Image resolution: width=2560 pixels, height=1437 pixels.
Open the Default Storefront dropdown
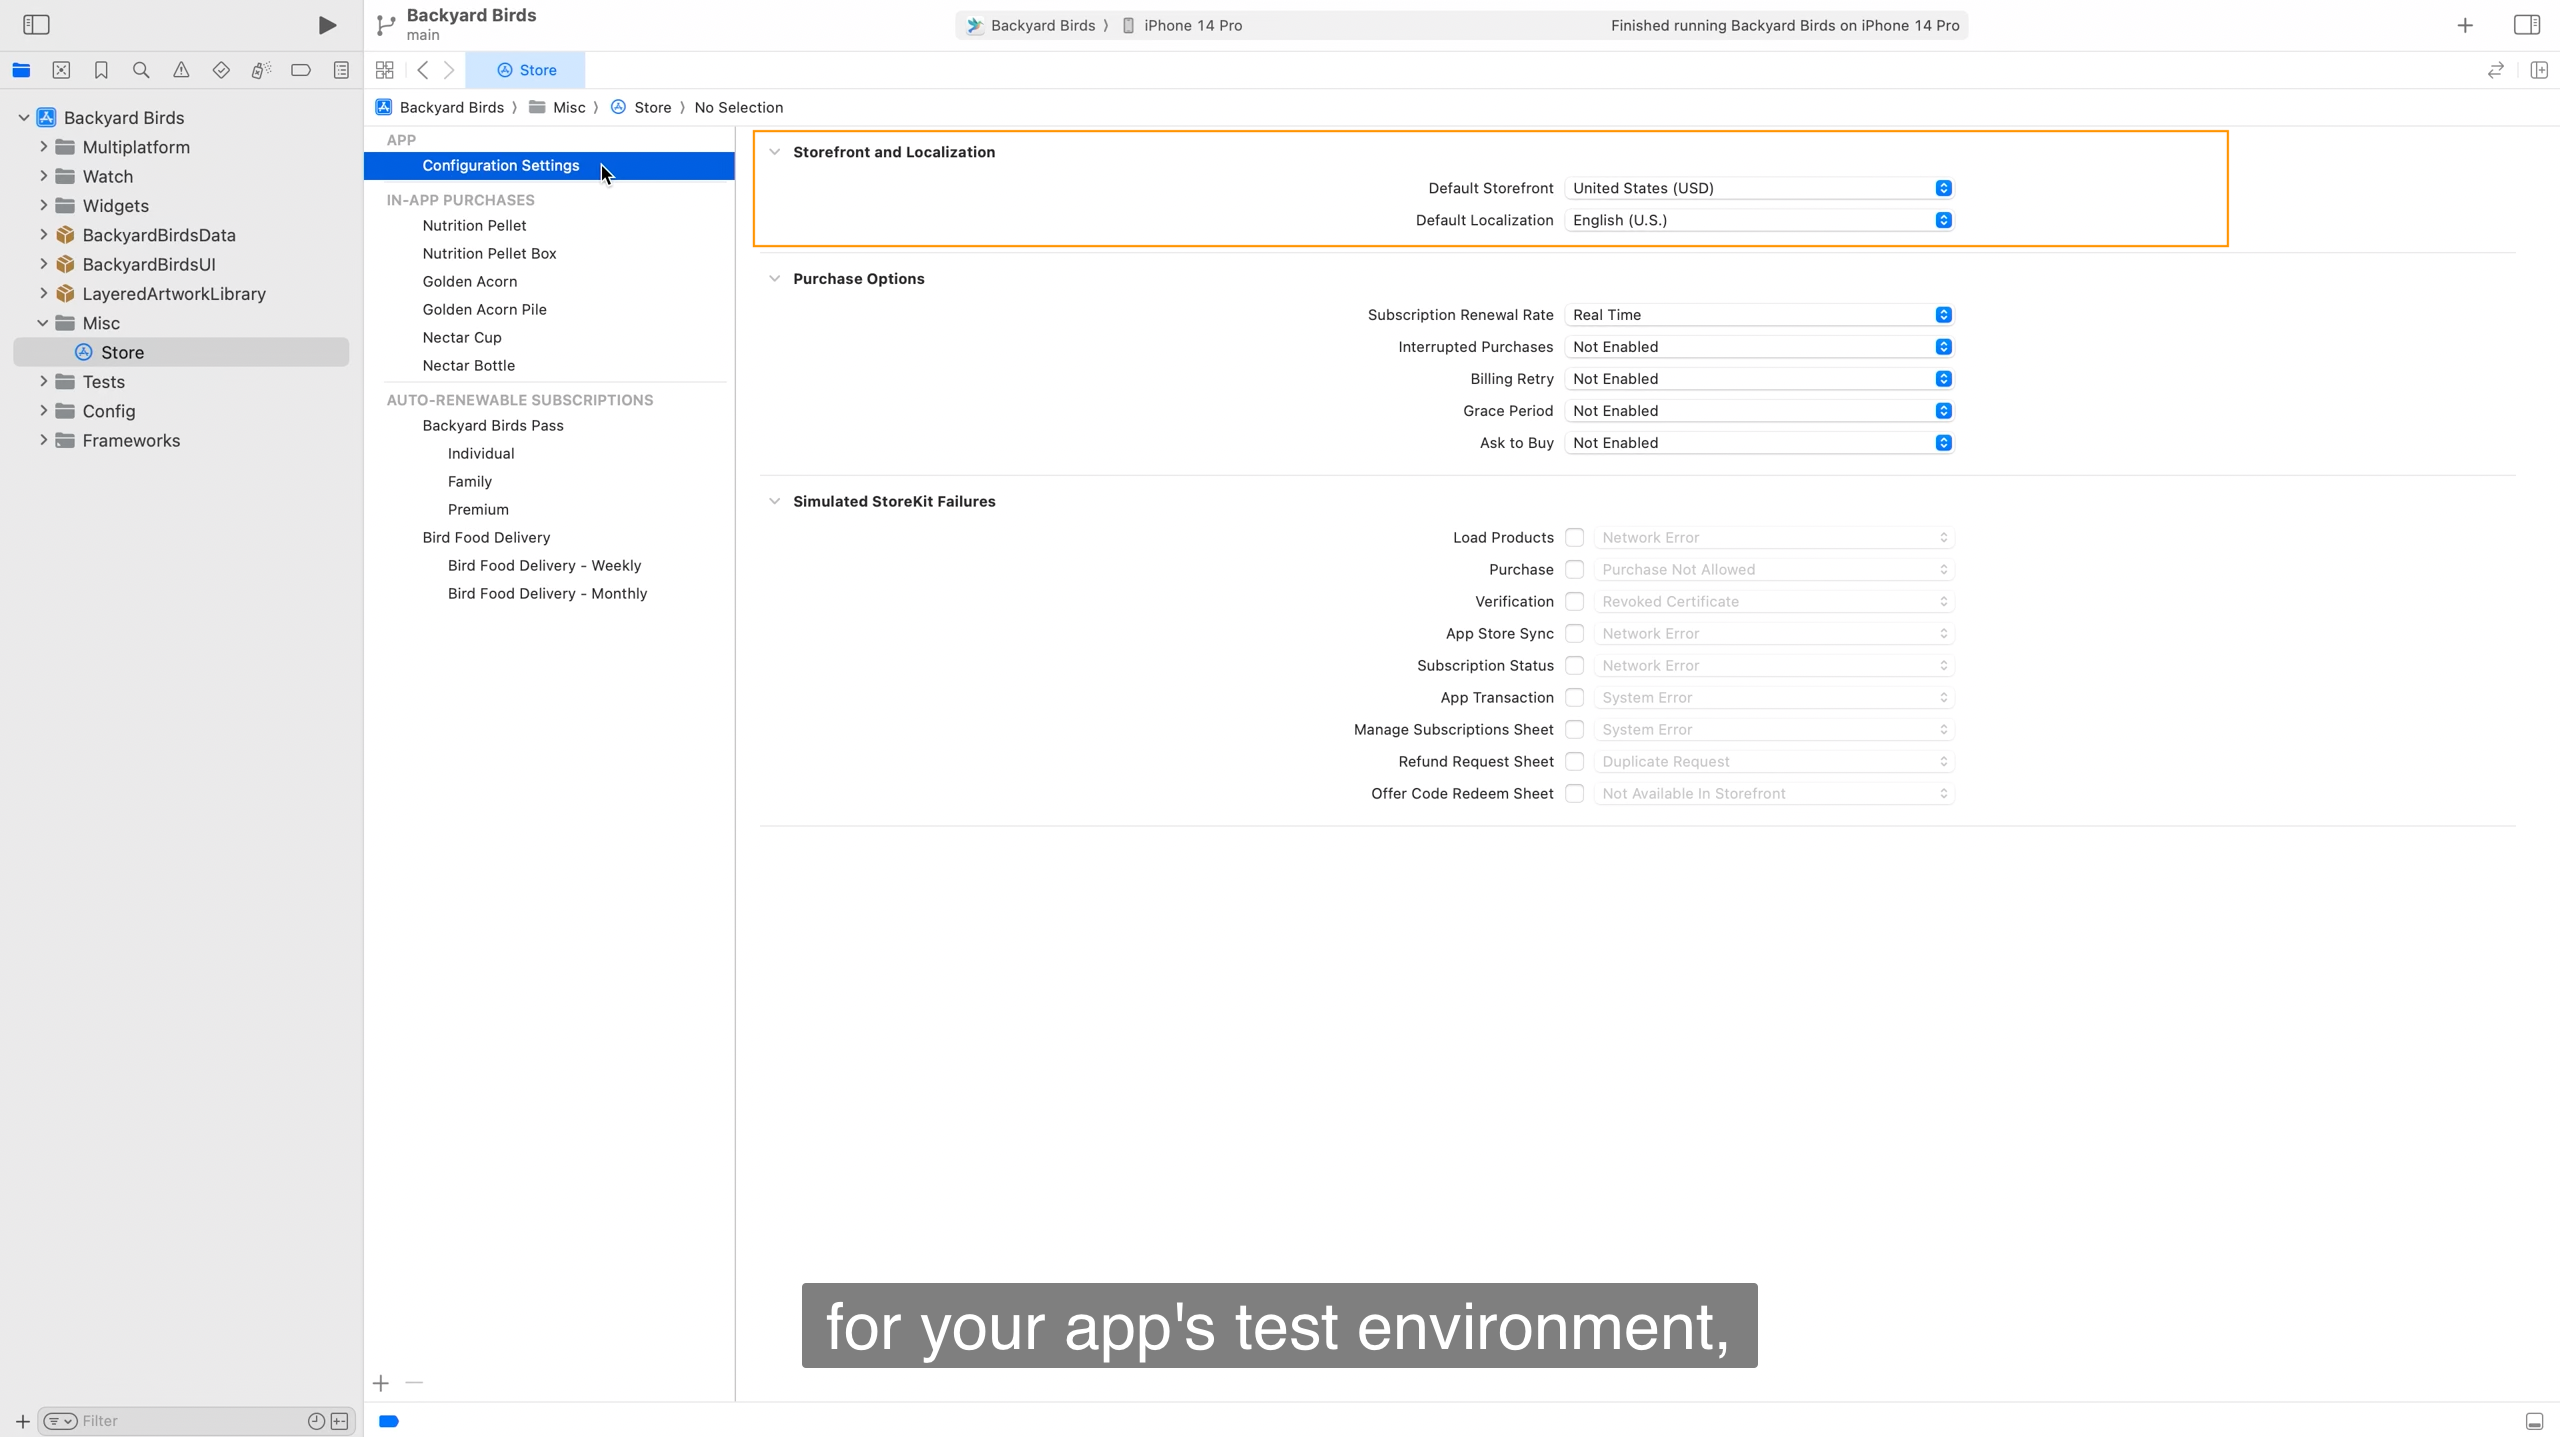[1759, 188]
